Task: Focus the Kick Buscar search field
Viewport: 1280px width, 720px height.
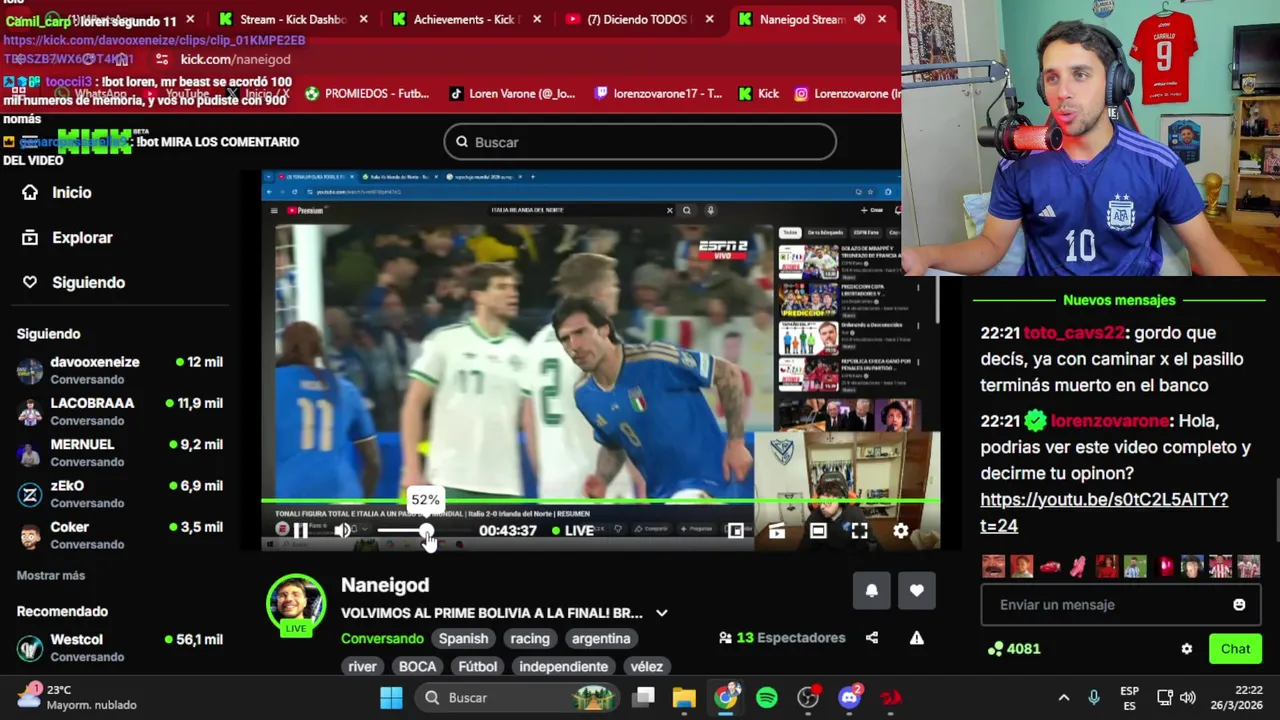Action: coord(640,142)
